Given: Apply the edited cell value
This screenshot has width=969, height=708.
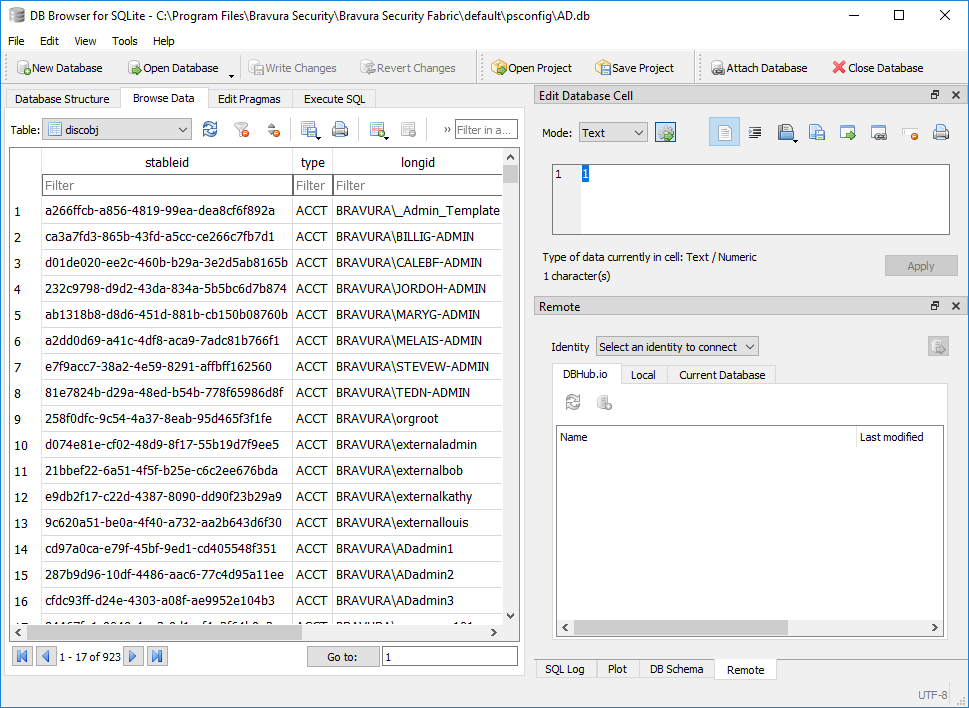Looking at the screenshot, I should (x=920, y=265).
